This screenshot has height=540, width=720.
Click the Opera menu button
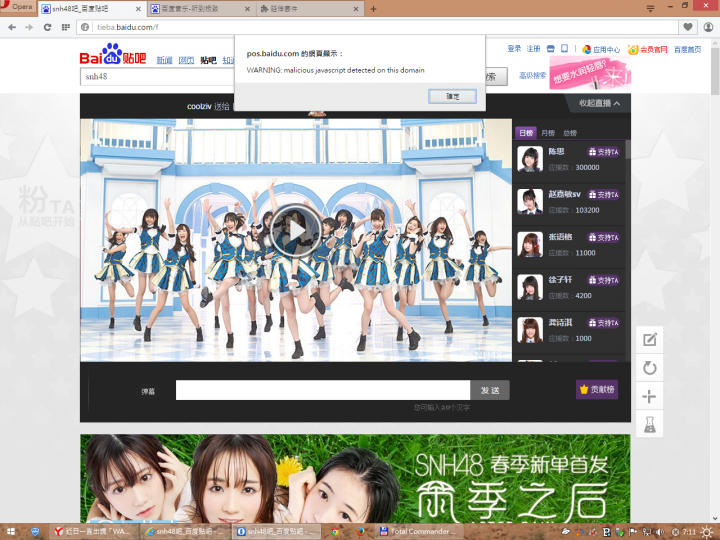point(18,6)
